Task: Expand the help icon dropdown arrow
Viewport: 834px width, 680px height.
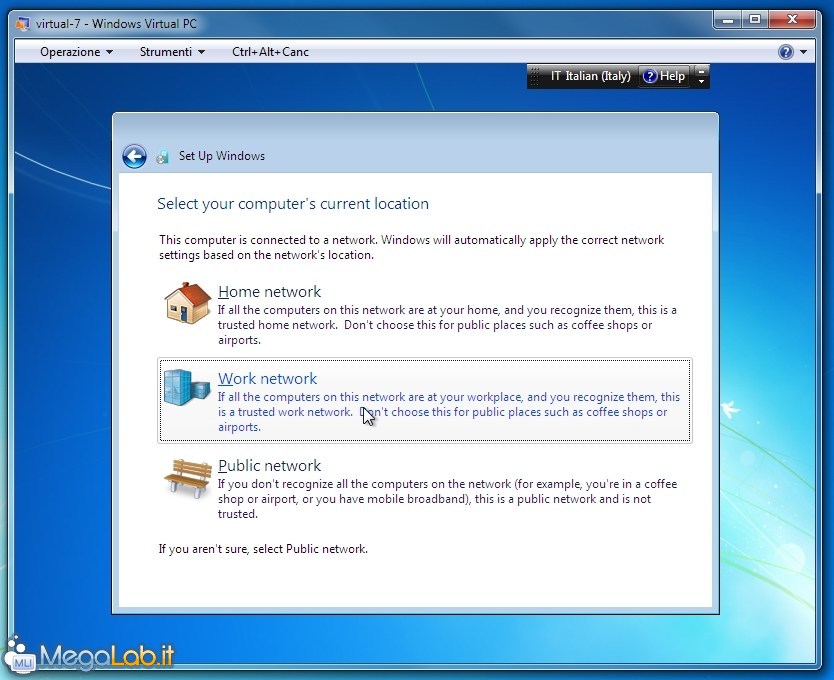Action: 803,52
